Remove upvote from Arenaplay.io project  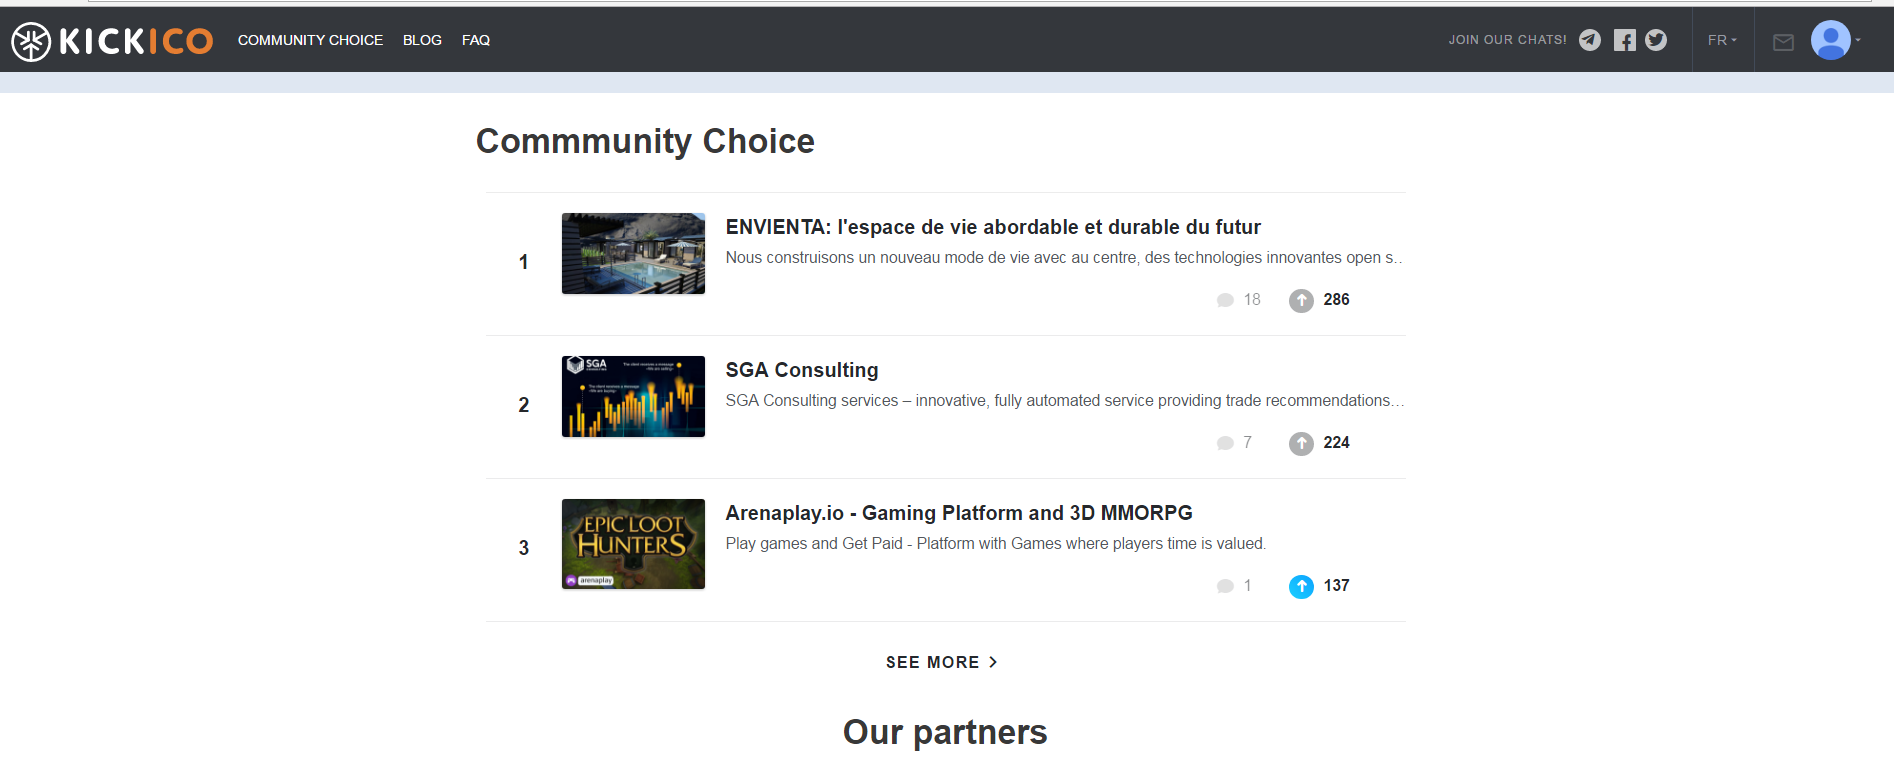click(1301, 586)
